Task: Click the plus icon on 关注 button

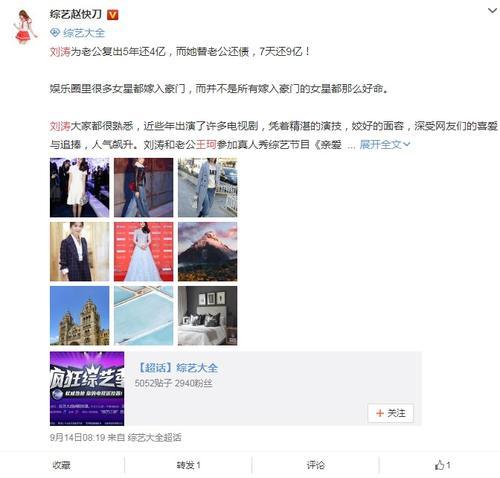Action: 380,413
